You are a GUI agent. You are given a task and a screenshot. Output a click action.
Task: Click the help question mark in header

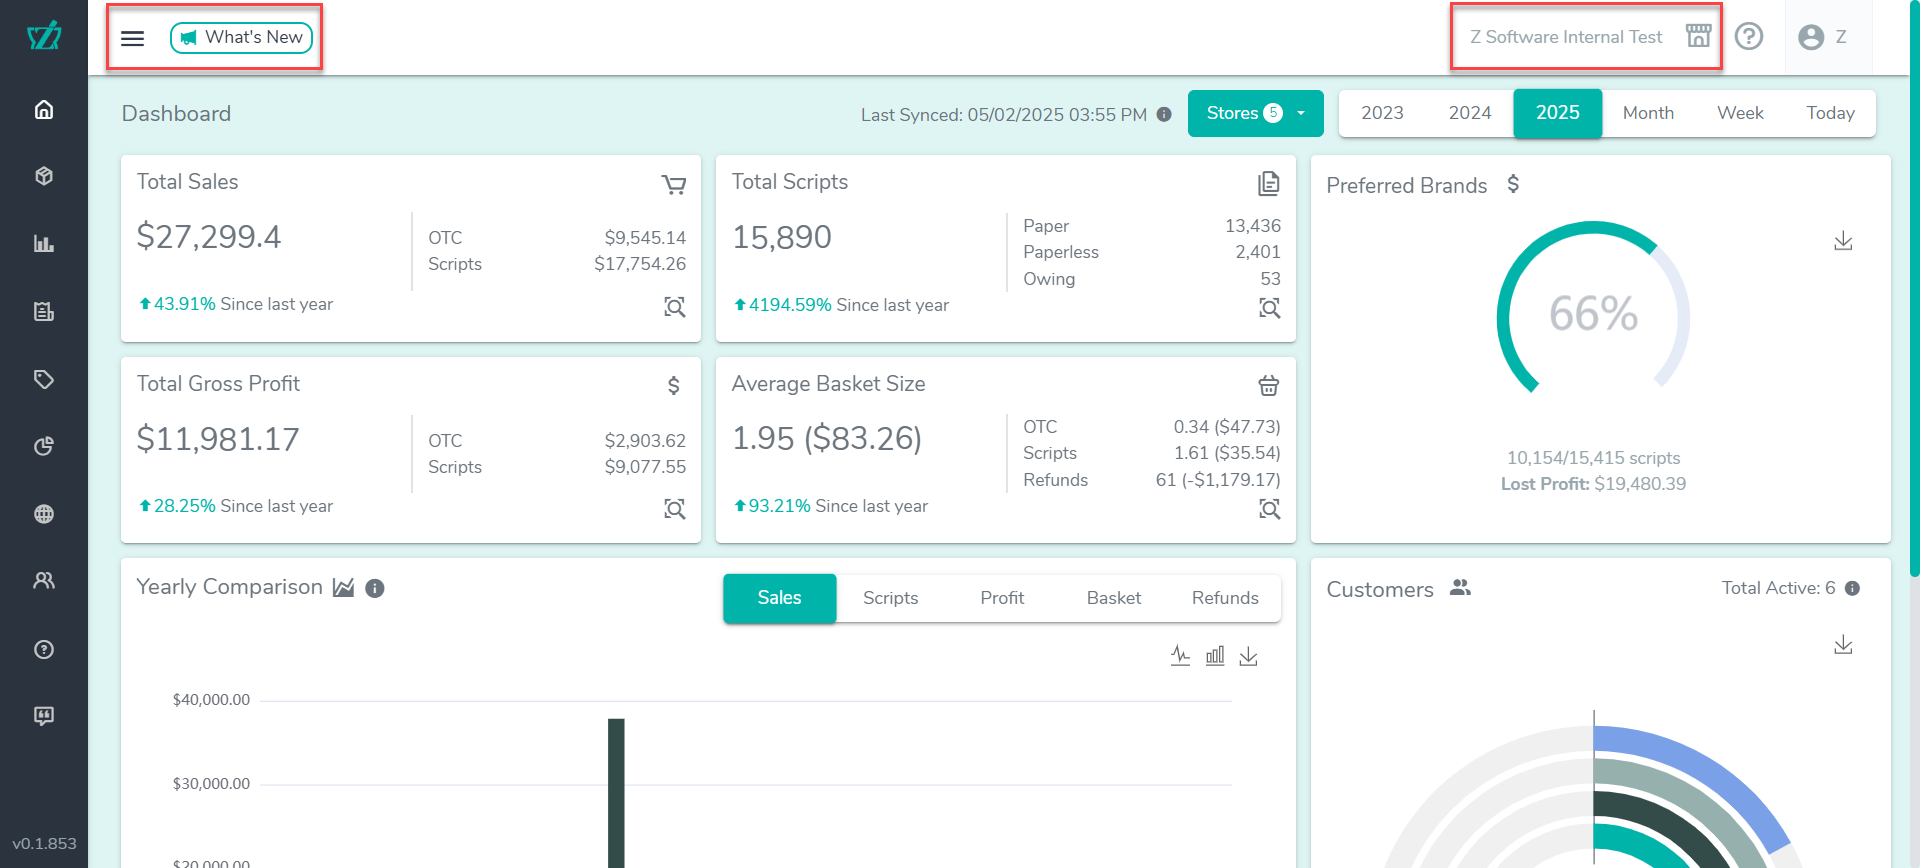point(1749,37)
